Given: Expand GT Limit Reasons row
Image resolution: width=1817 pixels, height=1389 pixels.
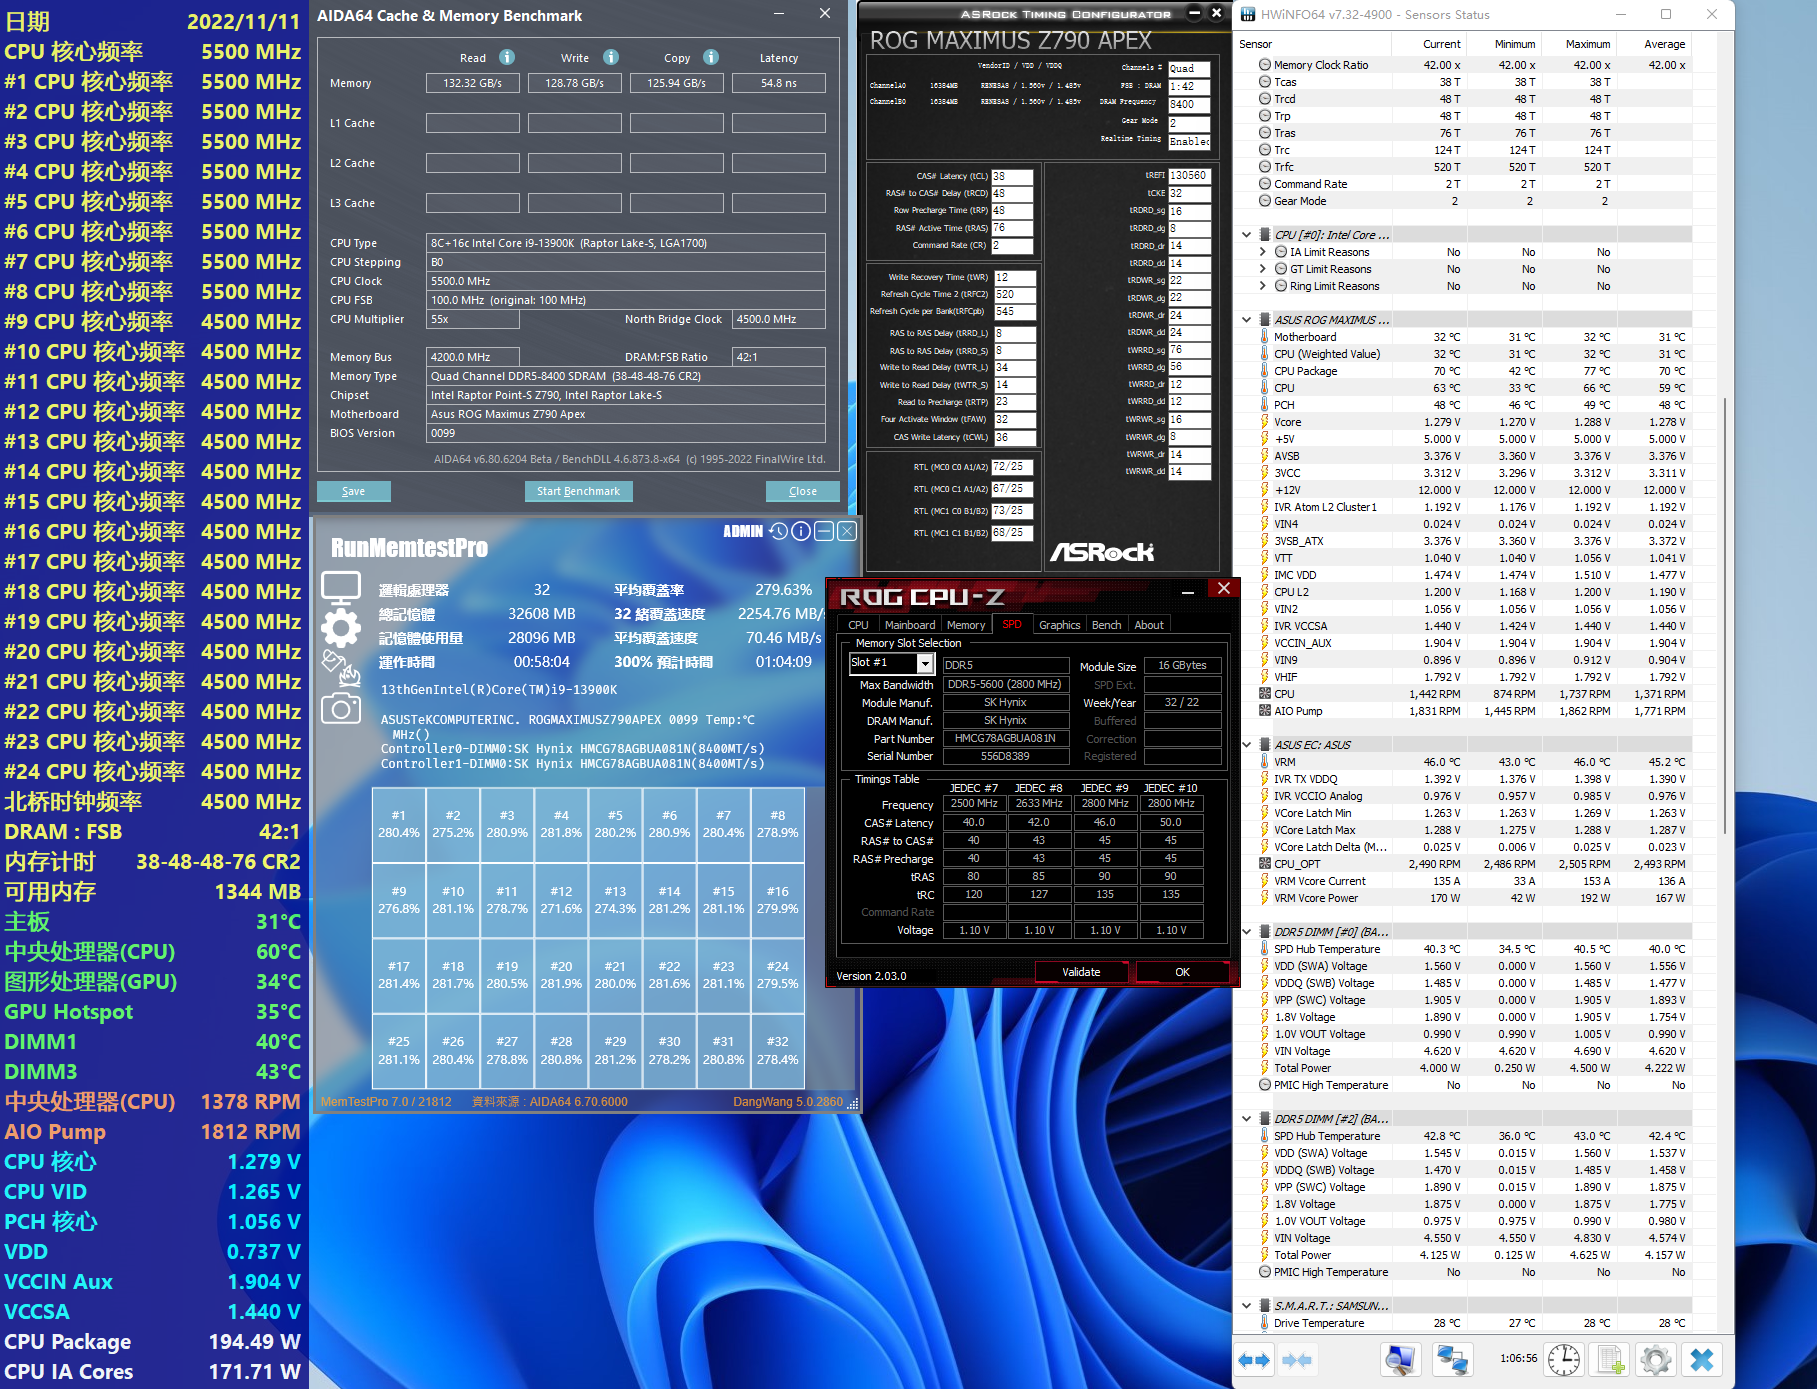Looking at the screenshot, I should pyautogui.click(x=1263, y=269).
